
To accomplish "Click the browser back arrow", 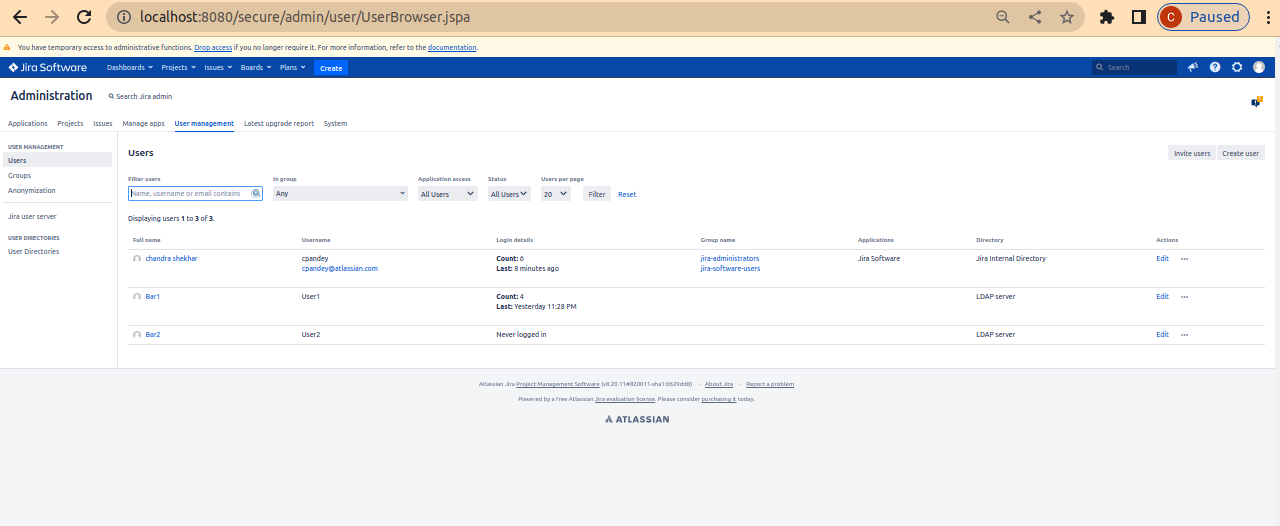I will pos(19,17).
